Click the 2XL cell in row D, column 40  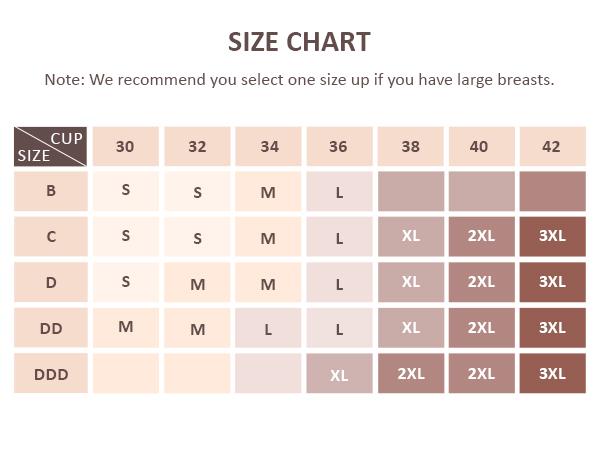(481, 283)
